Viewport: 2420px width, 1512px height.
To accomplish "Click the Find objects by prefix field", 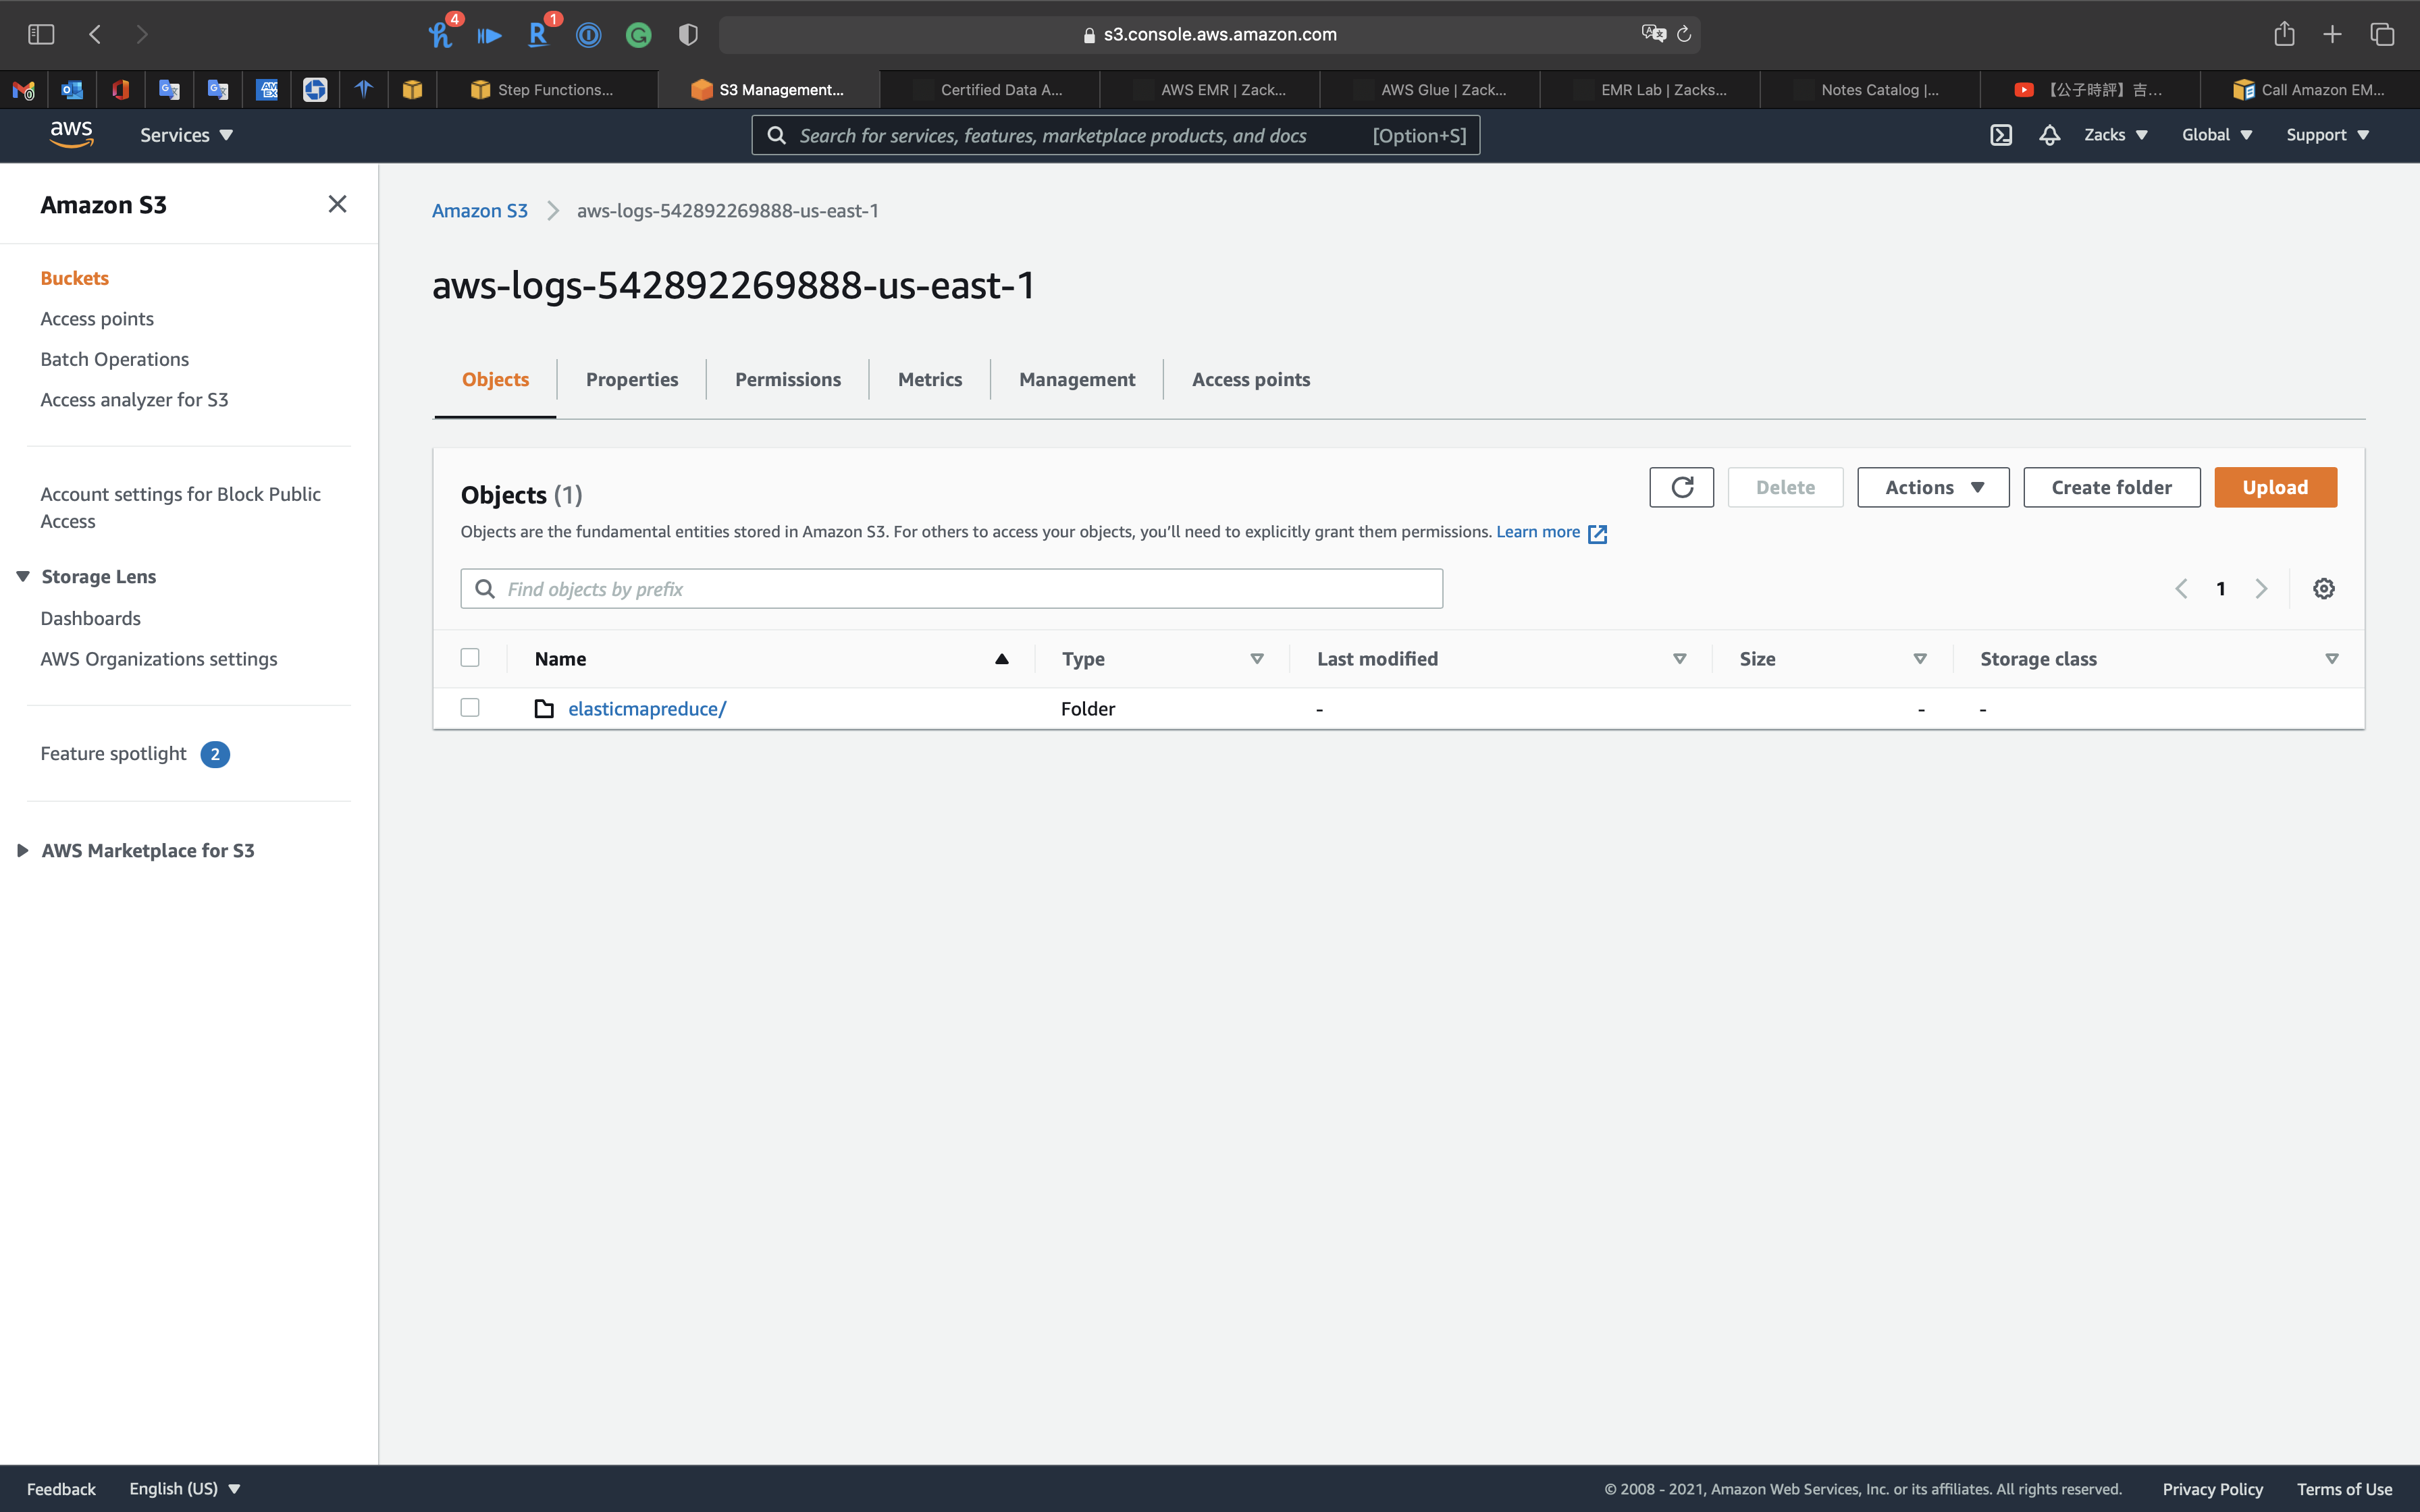I will point(960,589).
